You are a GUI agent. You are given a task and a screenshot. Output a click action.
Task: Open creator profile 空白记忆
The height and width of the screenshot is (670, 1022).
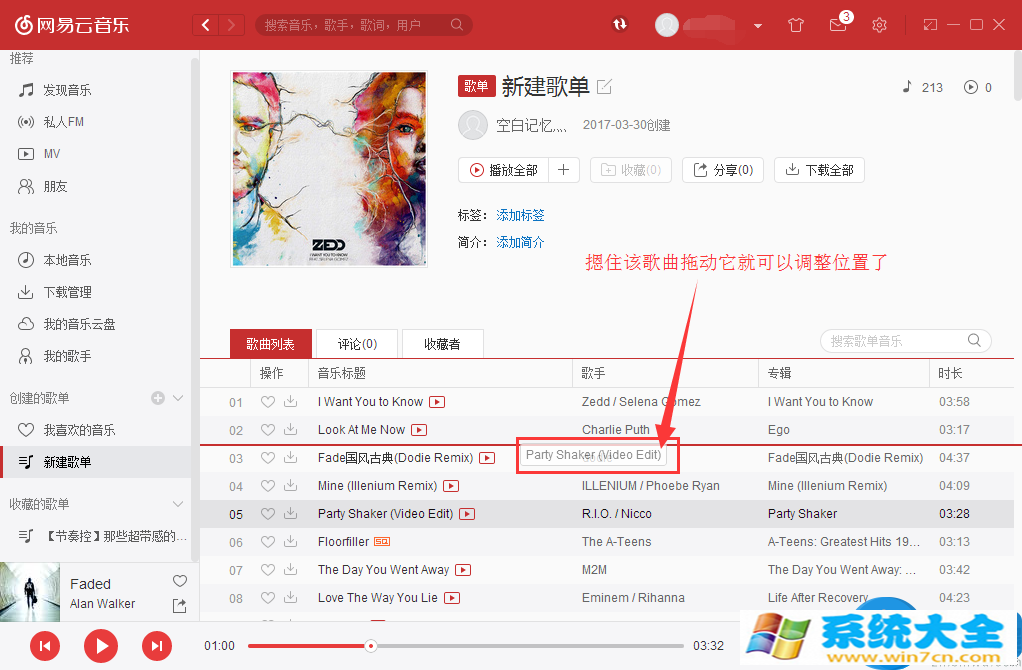tap(531, 125)
